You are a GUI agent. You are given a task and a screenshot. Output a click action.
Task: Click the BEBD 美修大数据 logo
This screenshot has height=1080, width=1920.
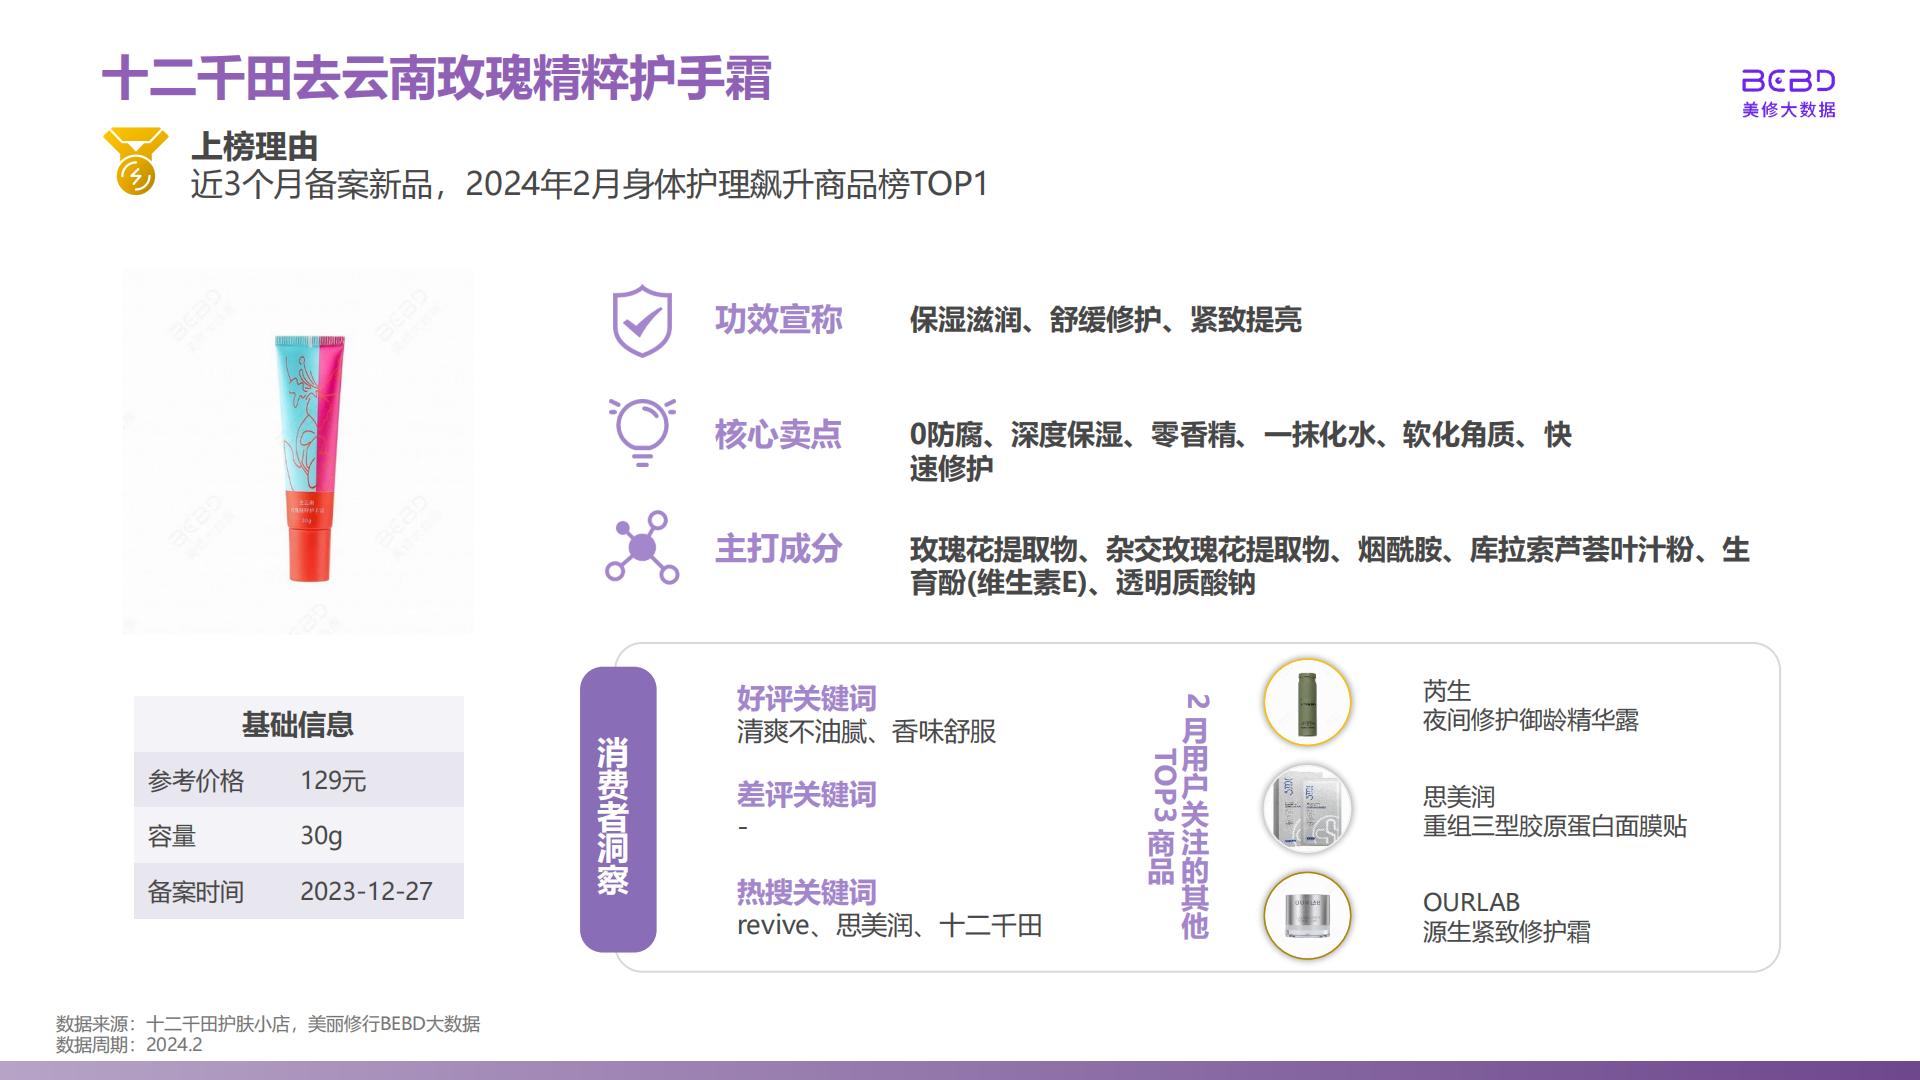pyautogui.click(x=1788, y=94)
